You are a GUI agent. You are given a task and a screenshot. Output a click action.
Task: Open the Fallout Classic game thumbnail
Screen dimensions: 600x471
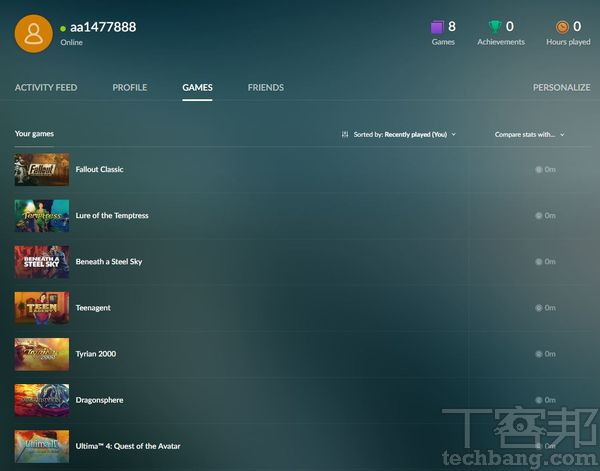pos(42,169)
